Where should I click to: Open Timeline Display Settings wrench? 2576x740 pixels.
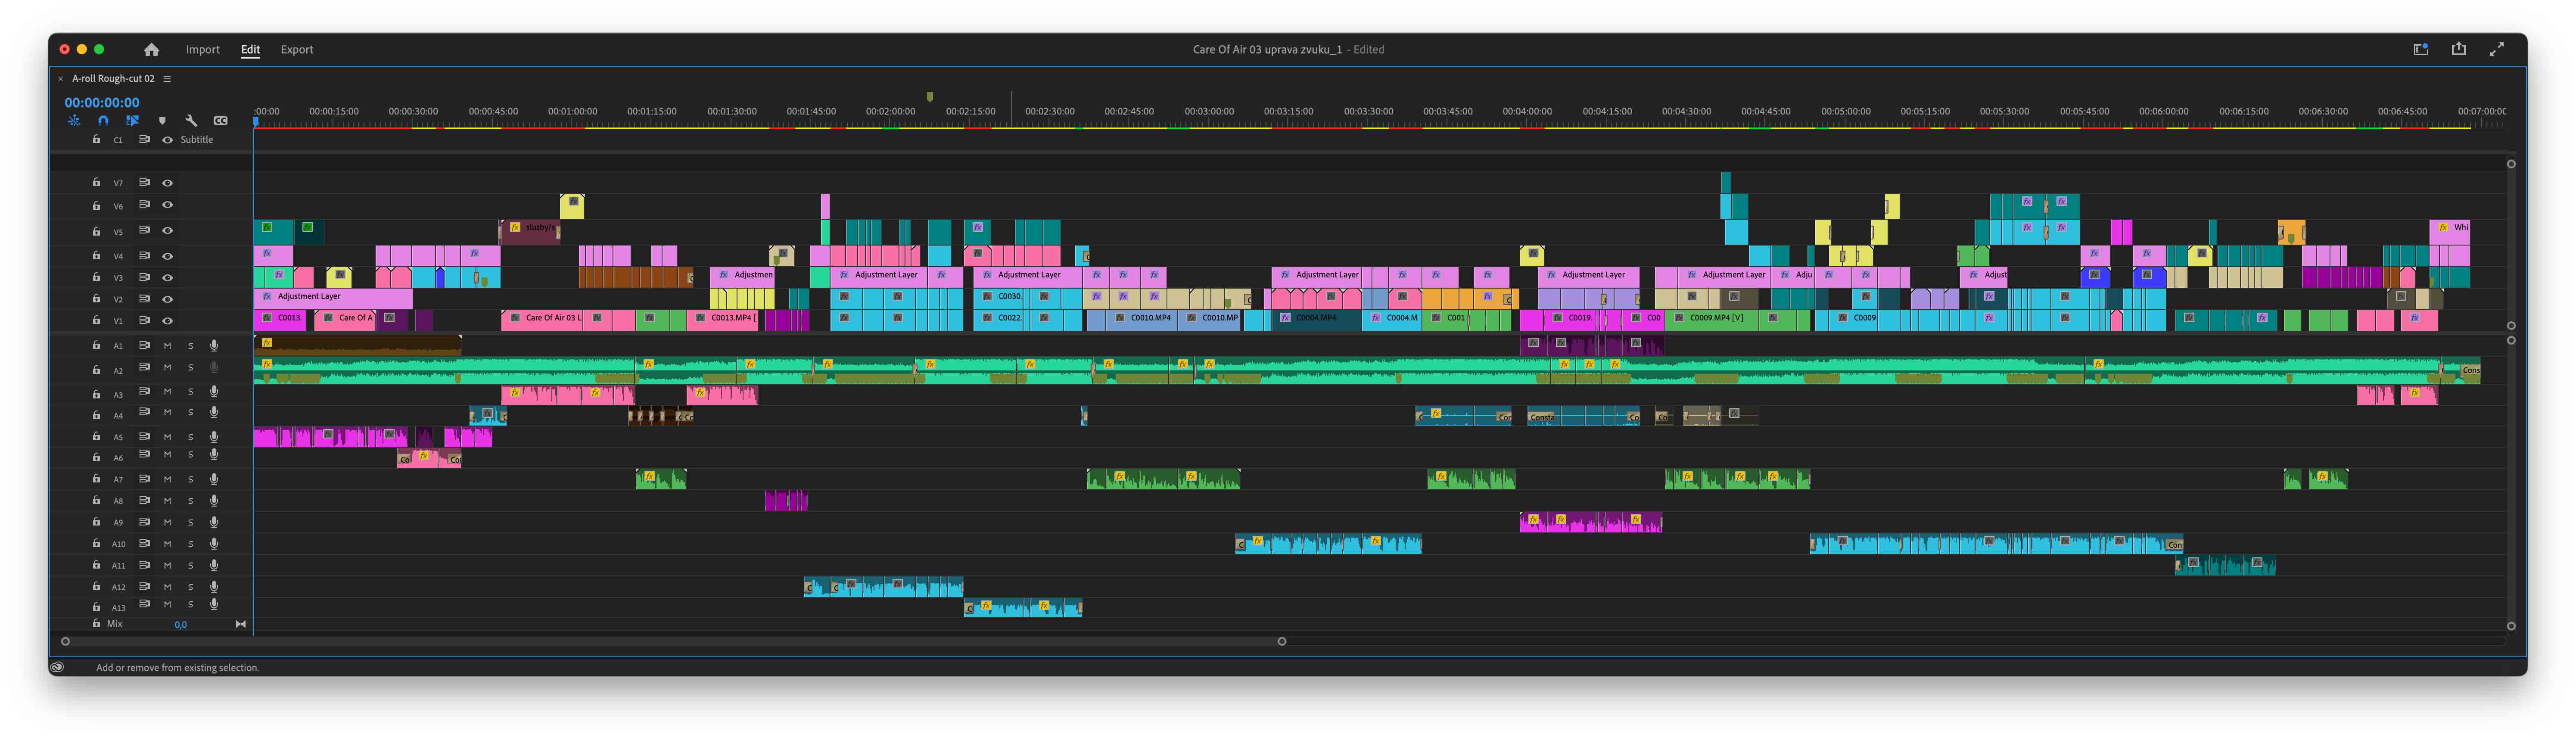coord(191,121)
